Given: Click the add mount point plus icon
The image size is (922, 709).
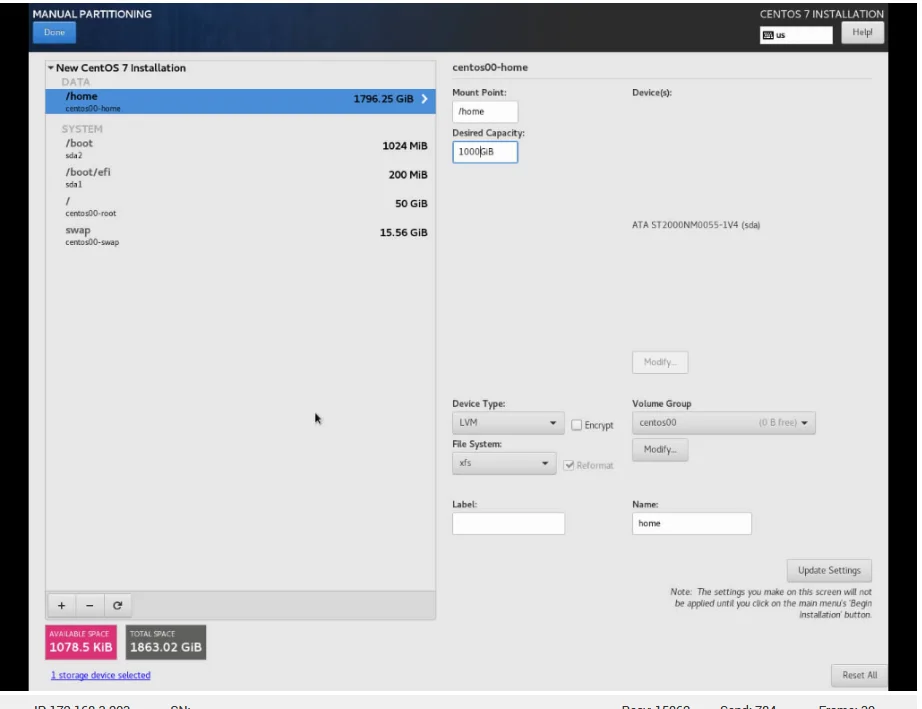Looking at the screenshot, I should click(x=61, y=605).
